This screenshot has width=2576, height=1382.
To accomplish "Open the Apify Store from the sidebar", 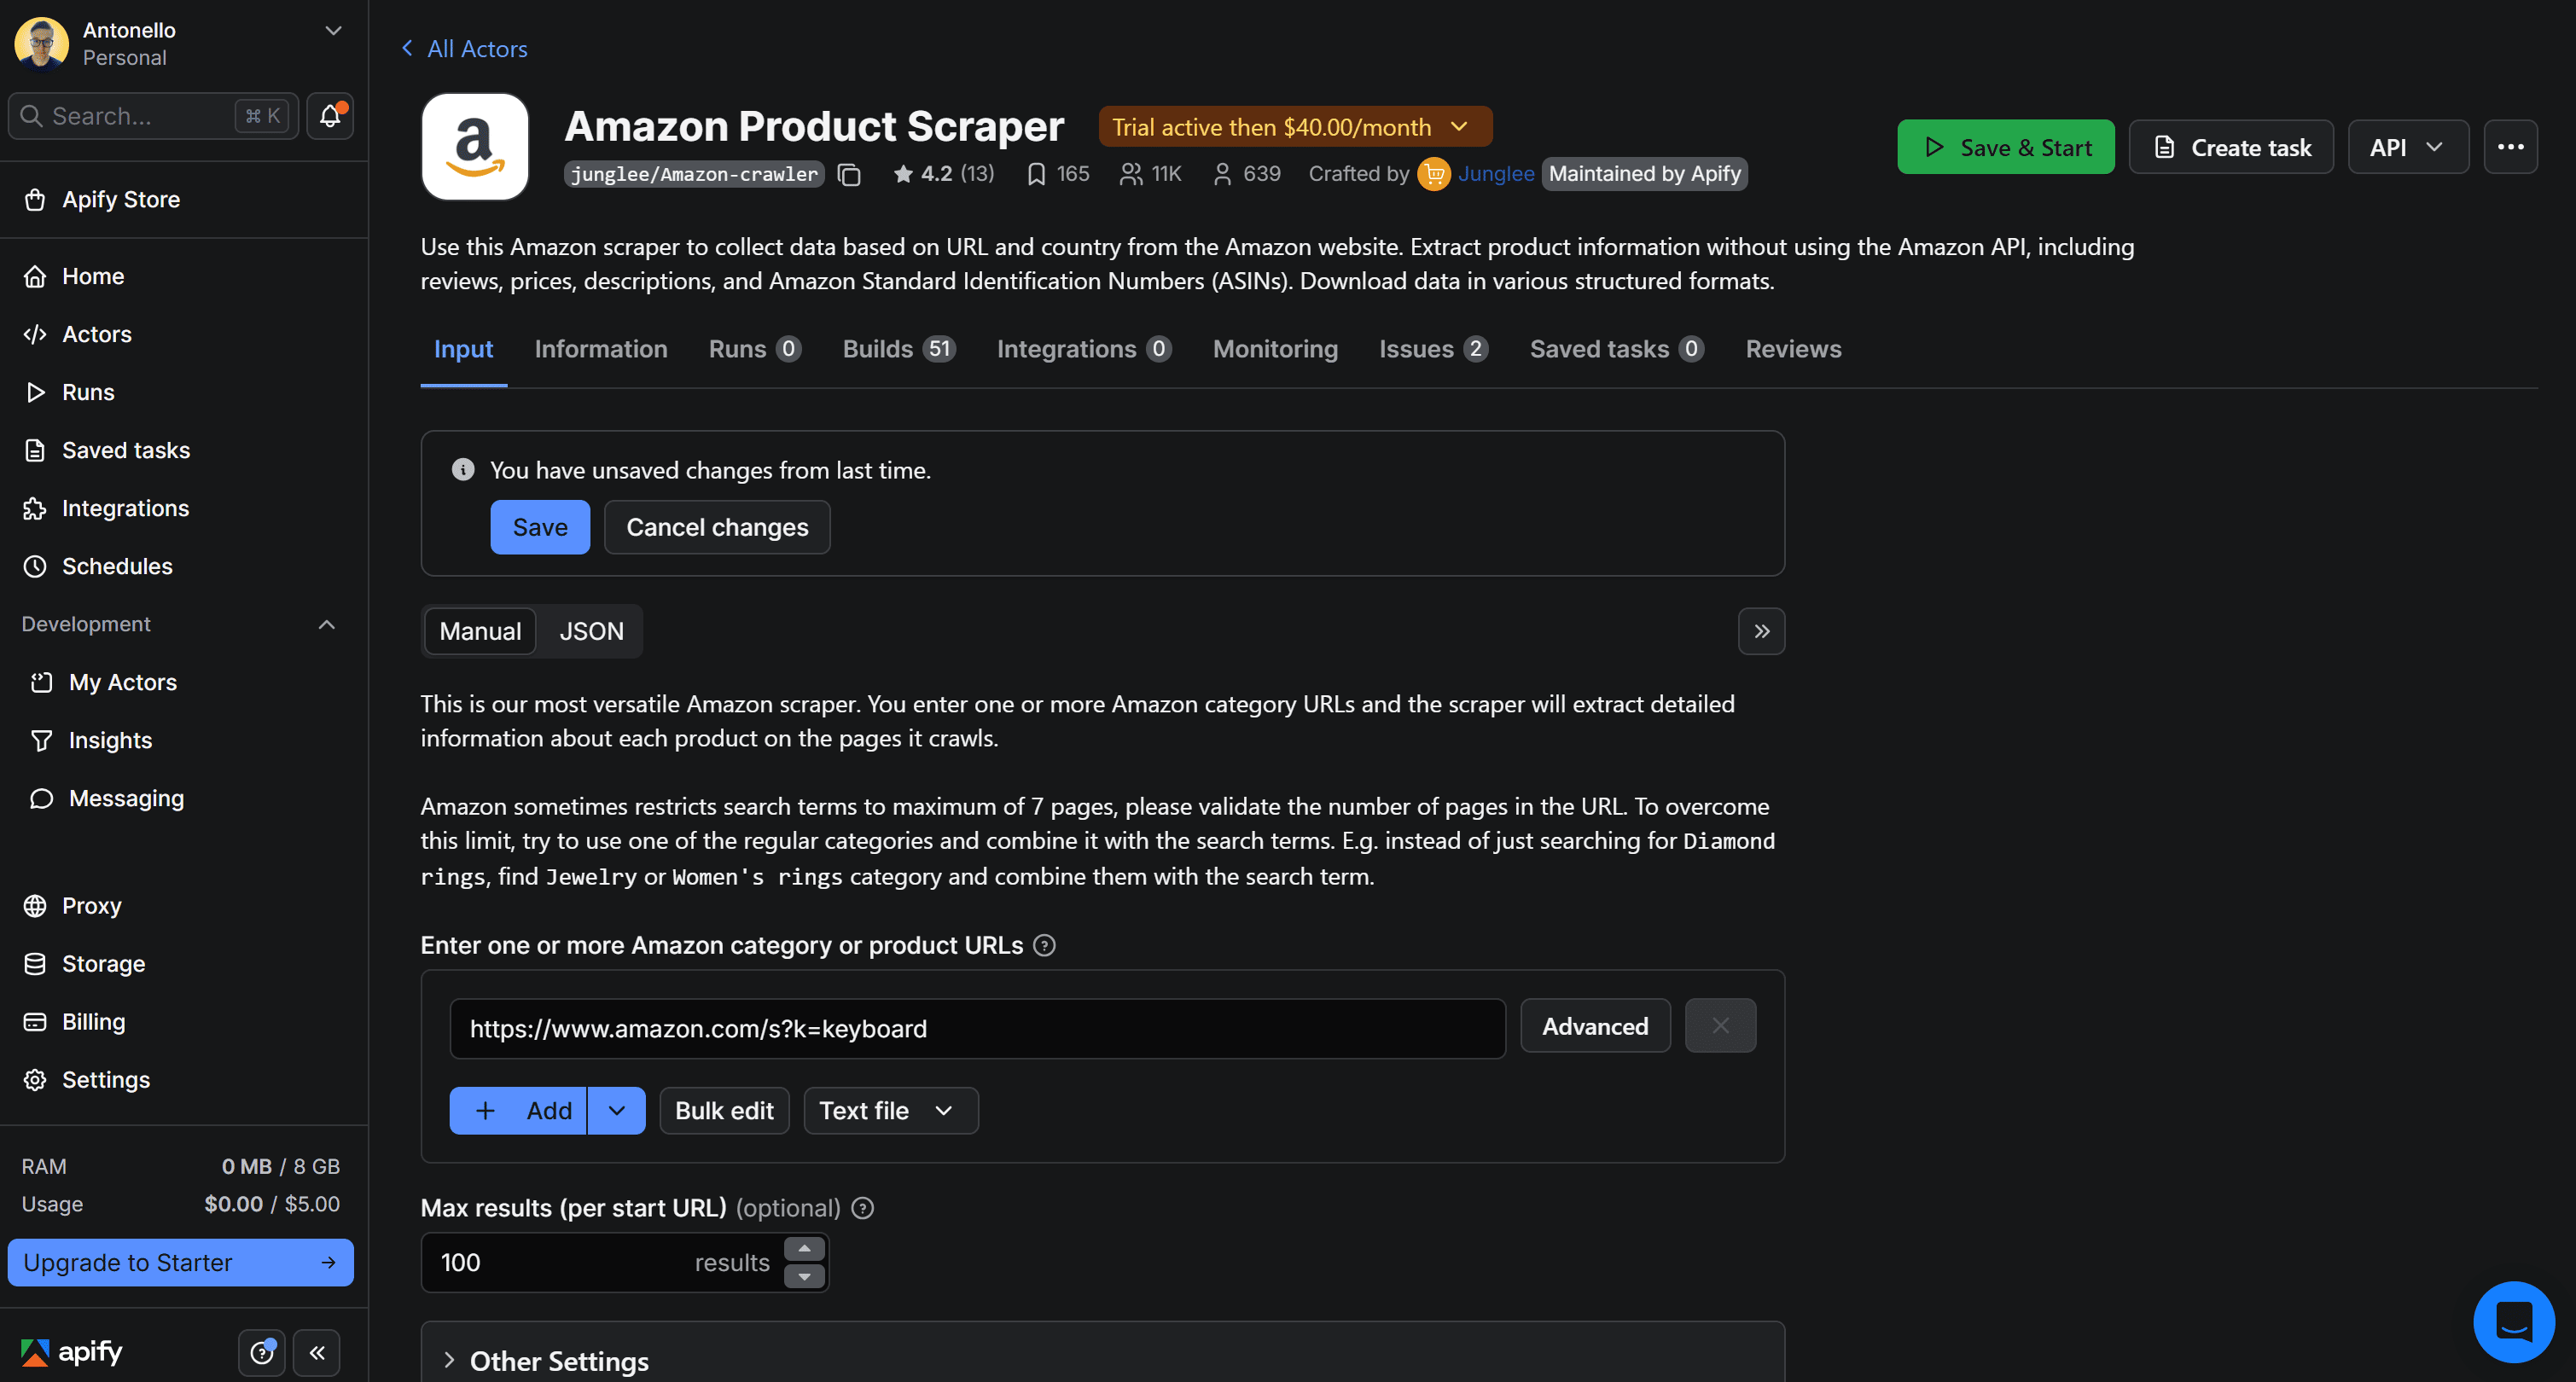I will click(121, 199).
